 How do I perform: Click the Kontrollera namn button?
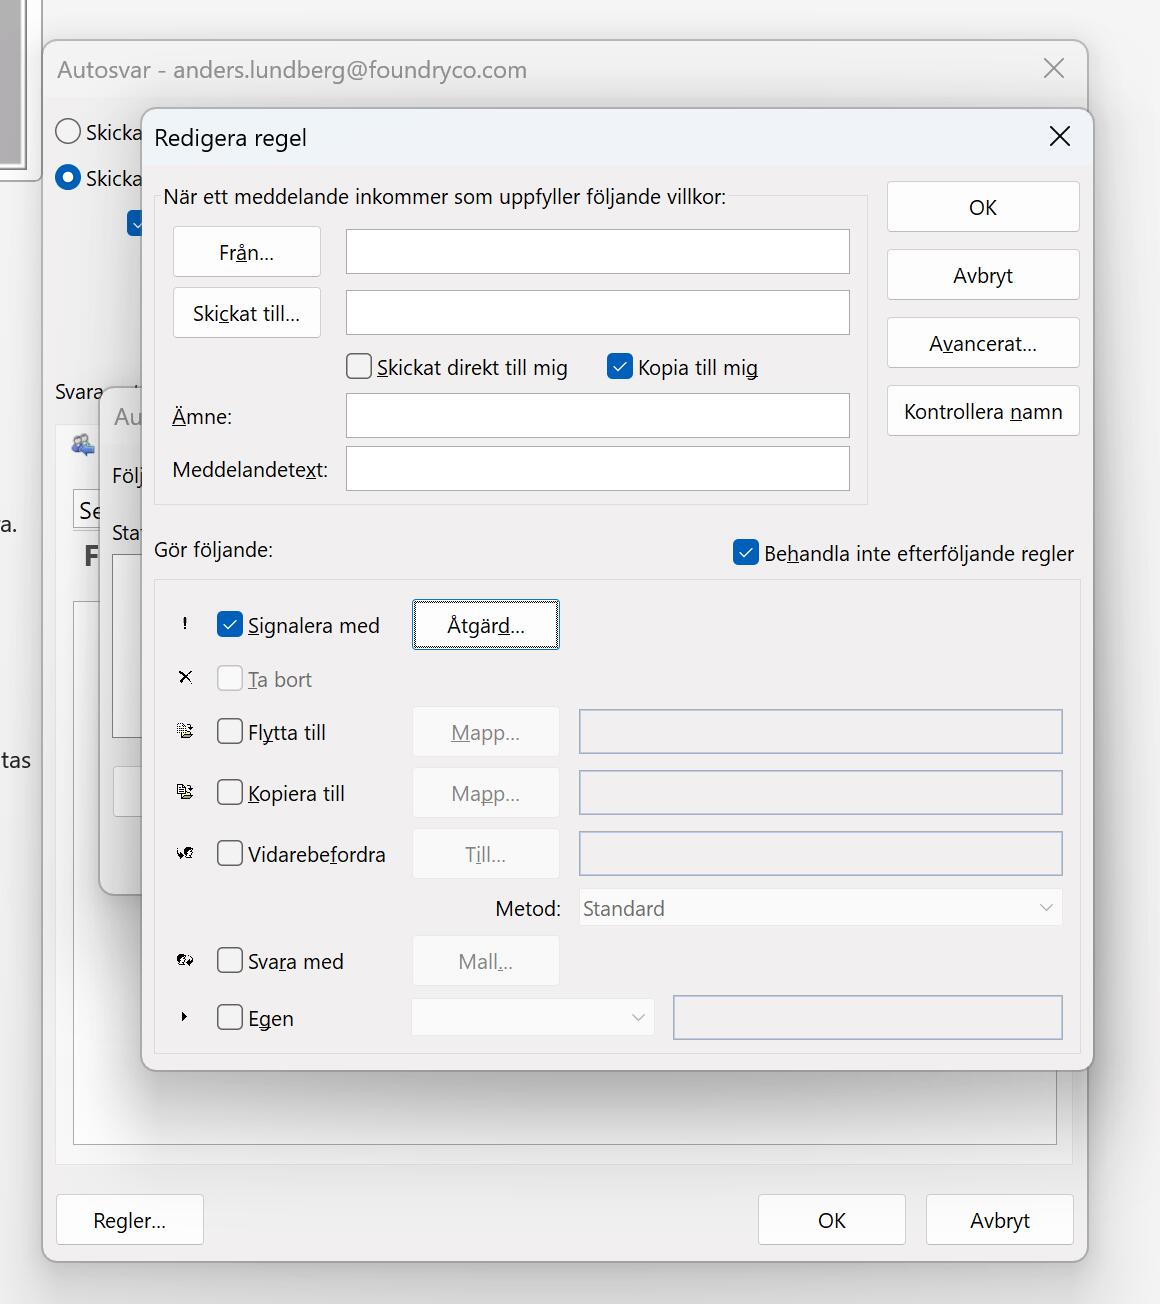pos(982,410)
